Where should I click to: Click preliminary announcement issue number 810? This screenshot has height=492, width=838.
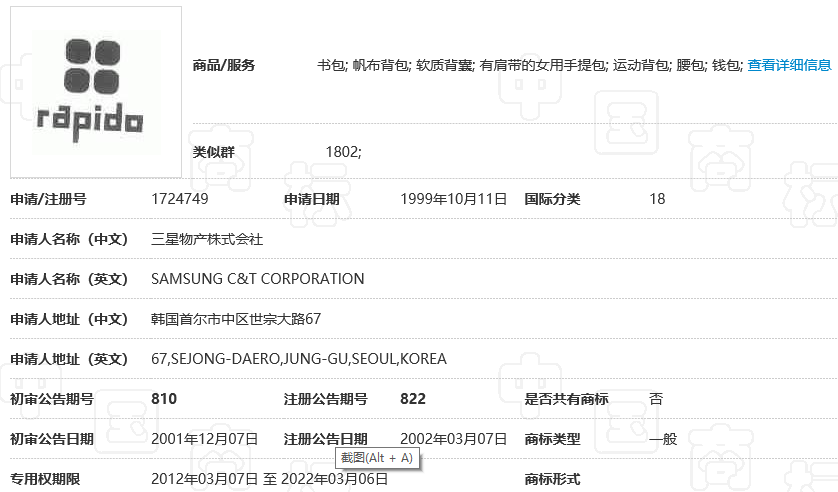click(x=164, y=399)
